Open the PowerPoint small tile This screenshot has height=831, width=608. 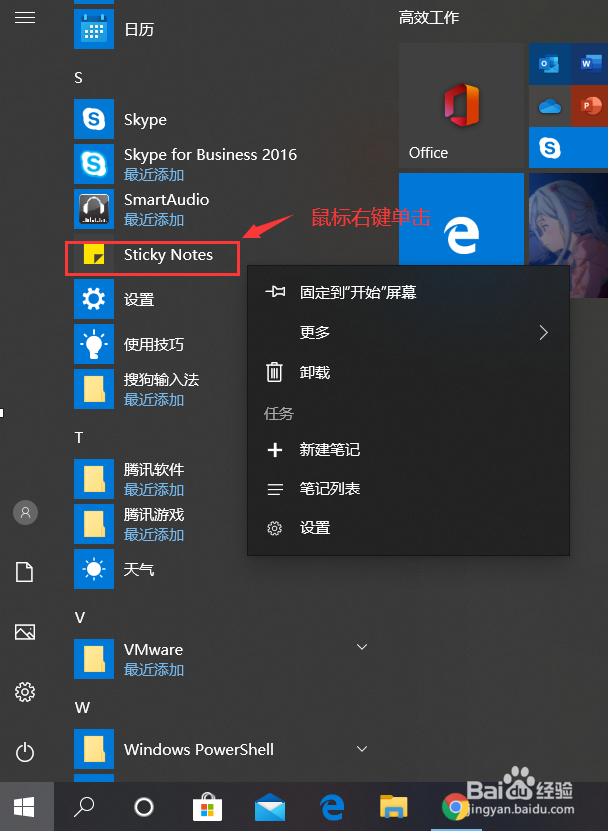click(x=589, y=106)
